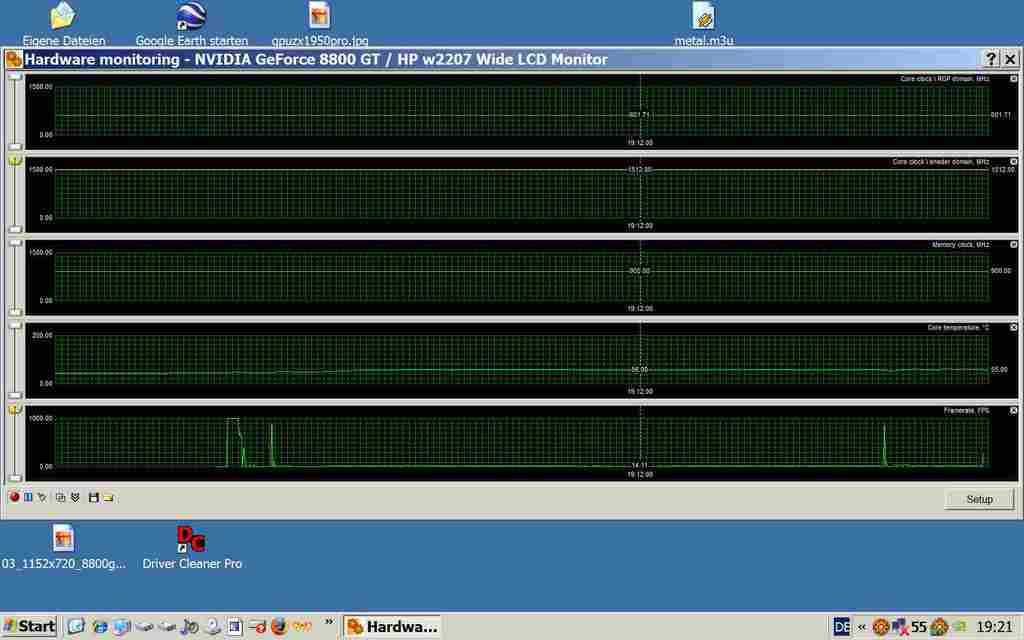1024x640 pixels.
Task: Expand hidden quick launch items with the chevron
Action: pos(328,622)
